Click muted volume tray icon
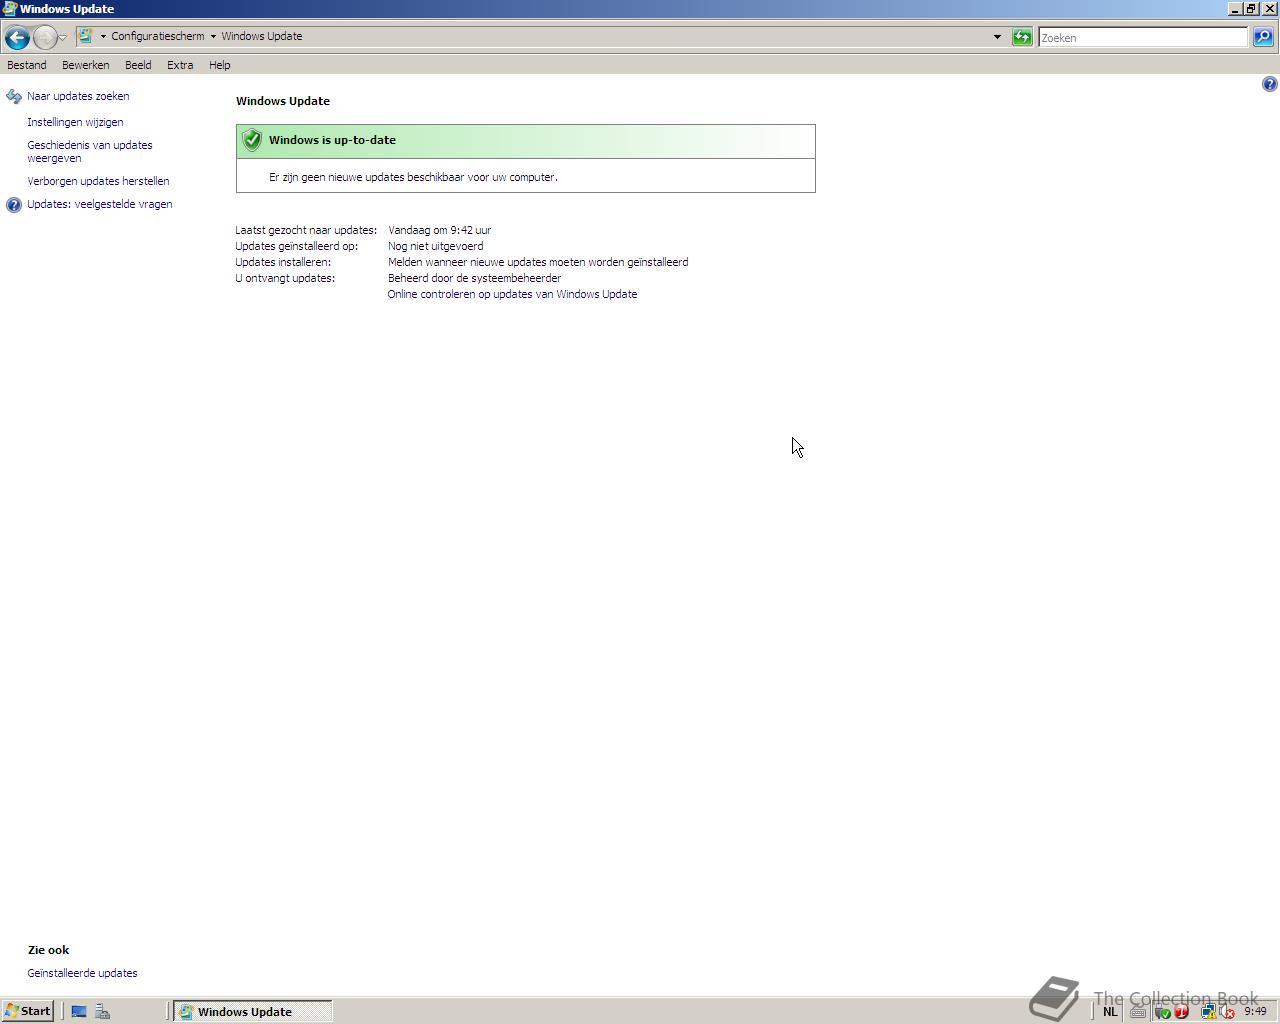The height and width of the screenshot is (1024, 1280). coord(1227,1012)
